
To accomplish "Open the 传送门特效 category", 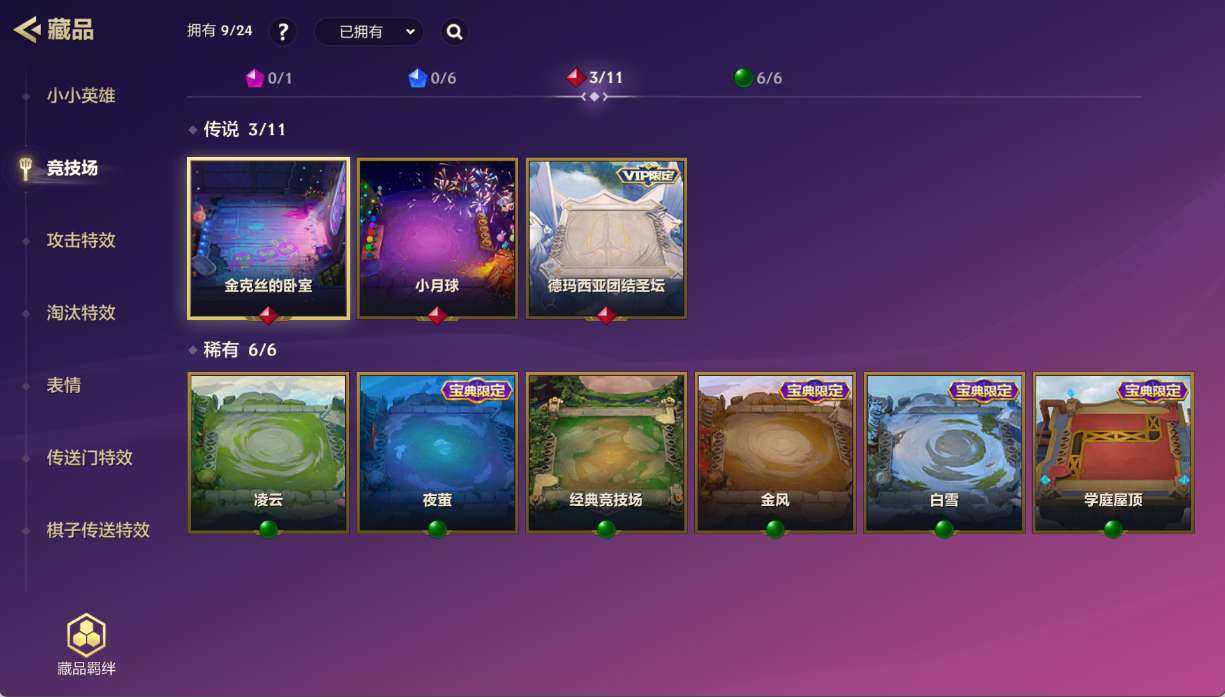I will [x=90, y=458].
